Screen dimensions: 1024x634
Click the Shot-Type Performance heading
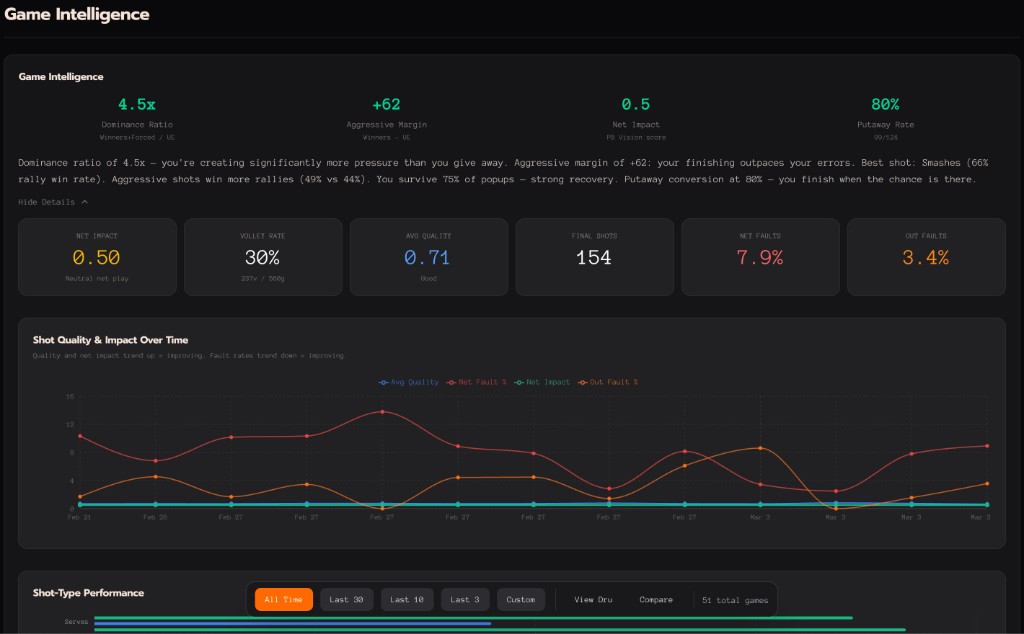click(x=88, y=593)
